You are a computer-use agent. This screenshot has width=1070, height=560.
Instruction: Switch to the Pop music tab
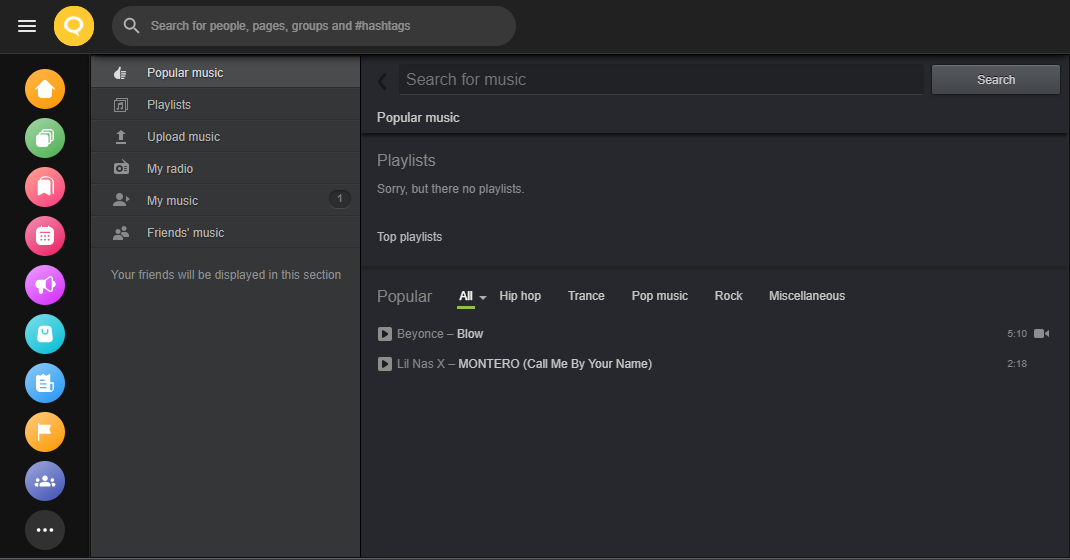point(659,295)
